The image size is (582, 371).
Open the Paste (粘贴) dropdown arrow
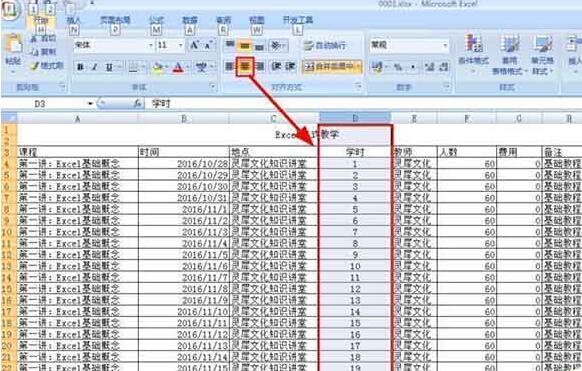13,72
